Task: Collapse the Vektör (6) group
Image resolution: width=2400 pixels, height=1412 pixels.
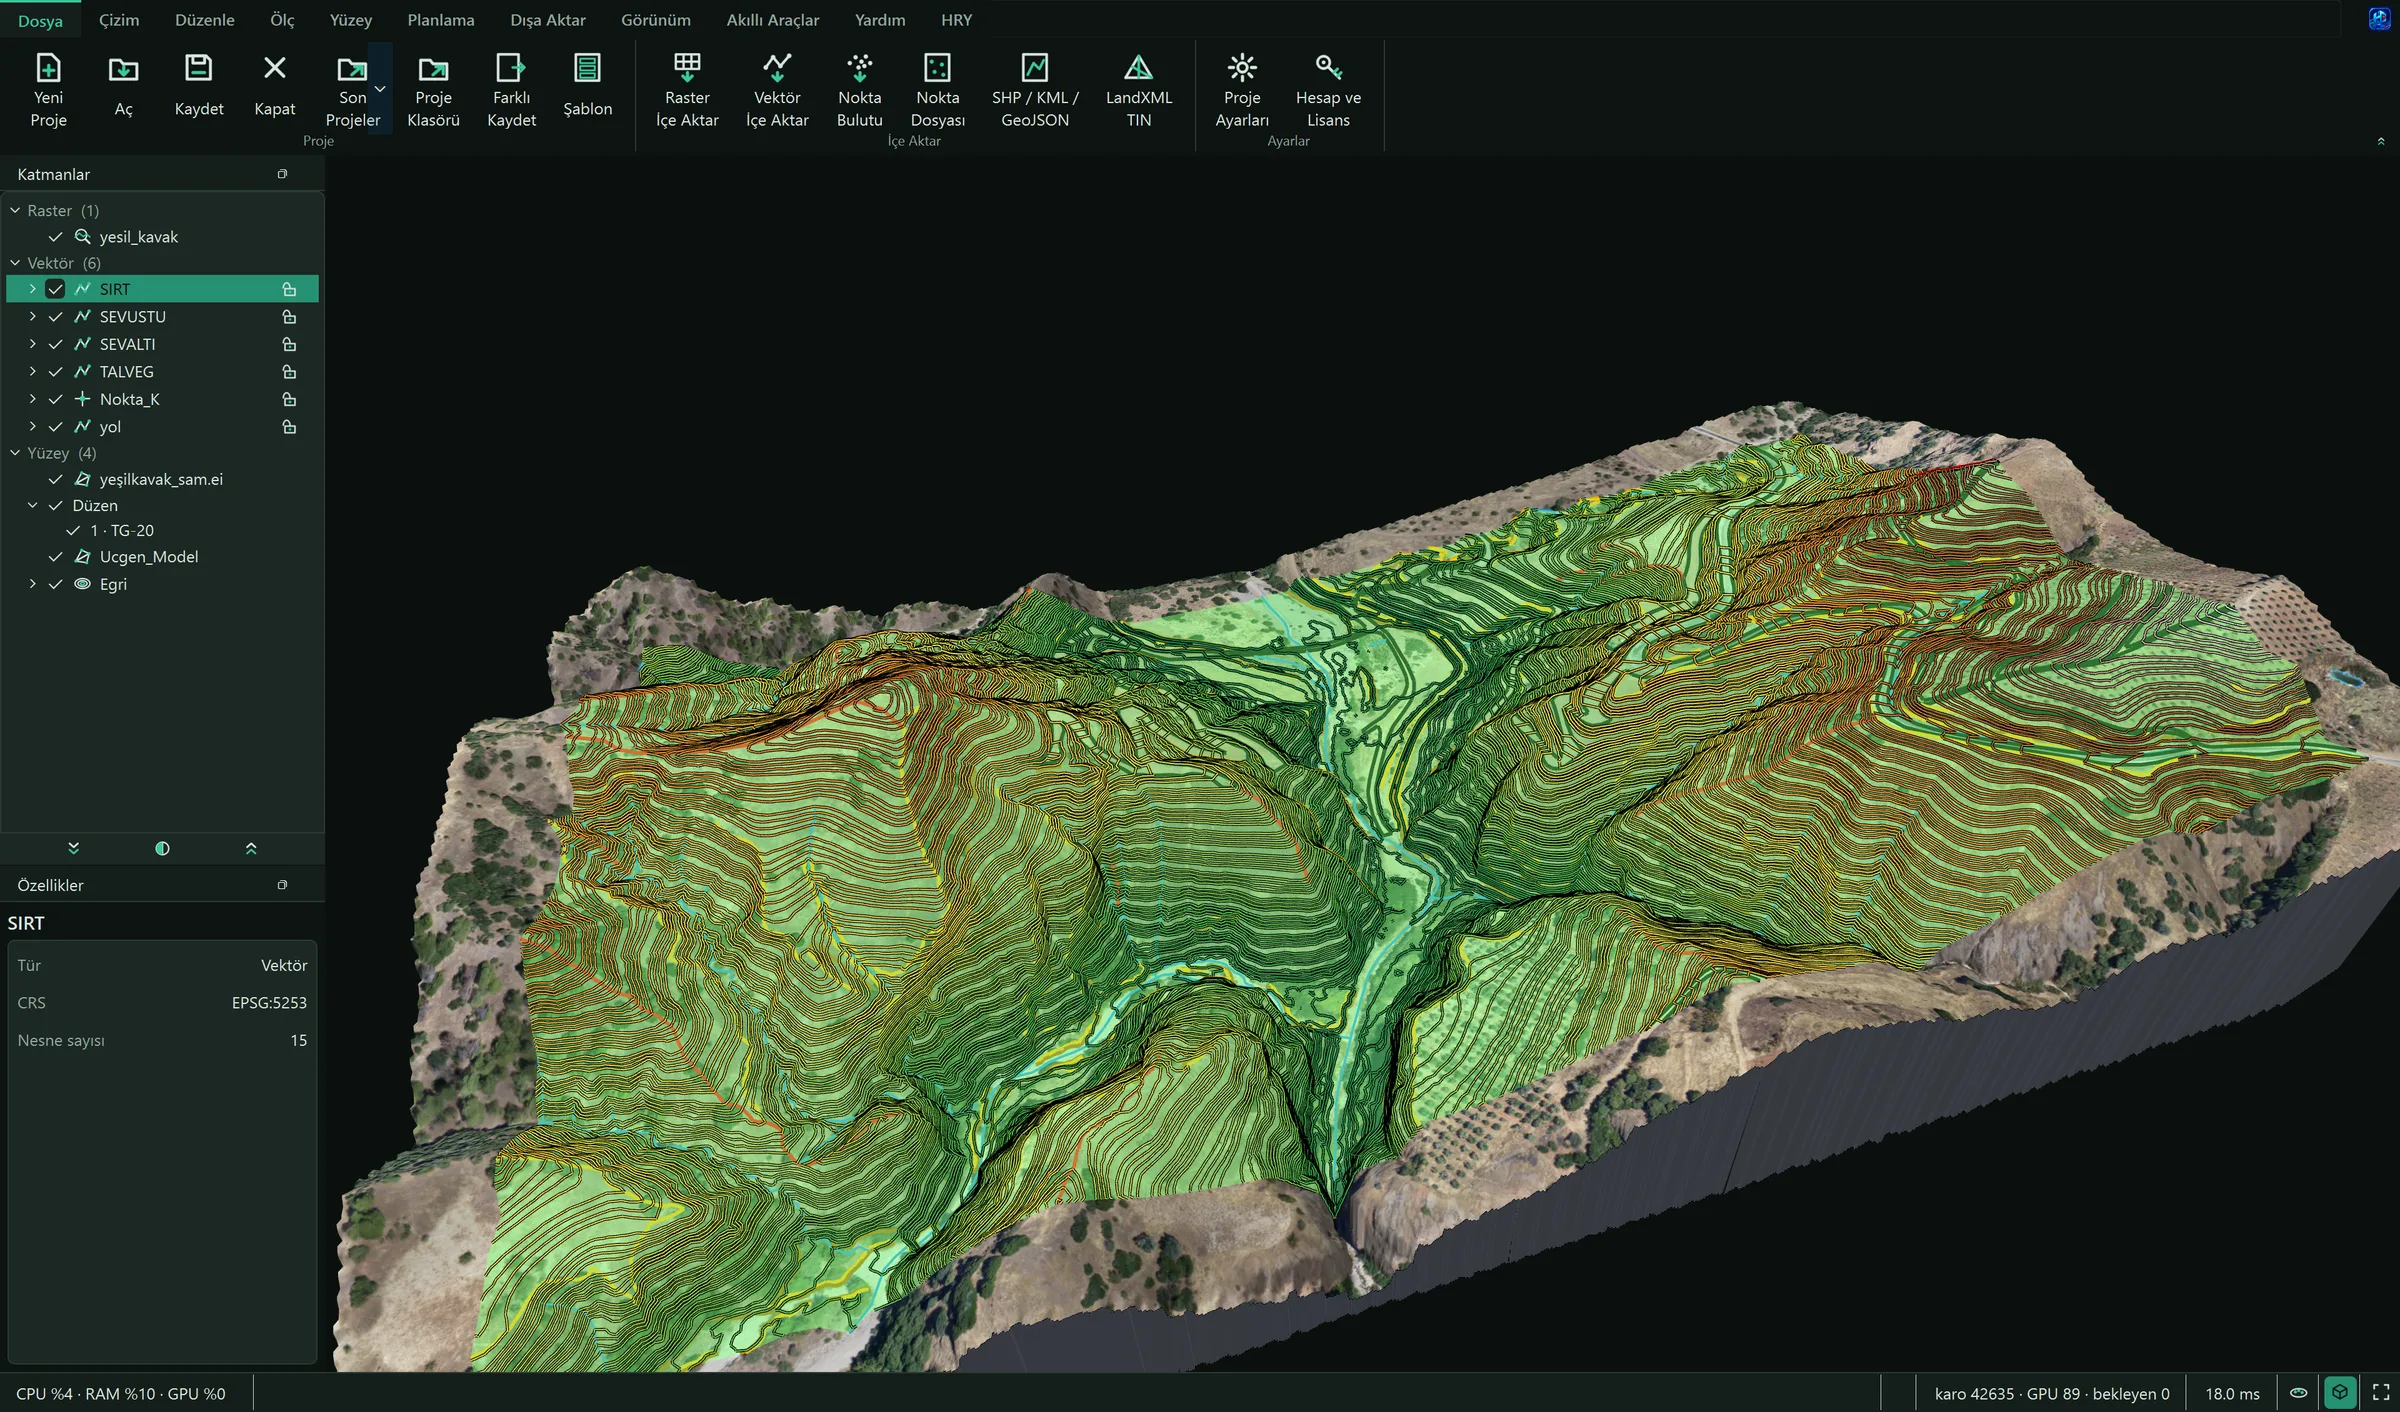Action: pyautogui.click(x=15, y=263)
